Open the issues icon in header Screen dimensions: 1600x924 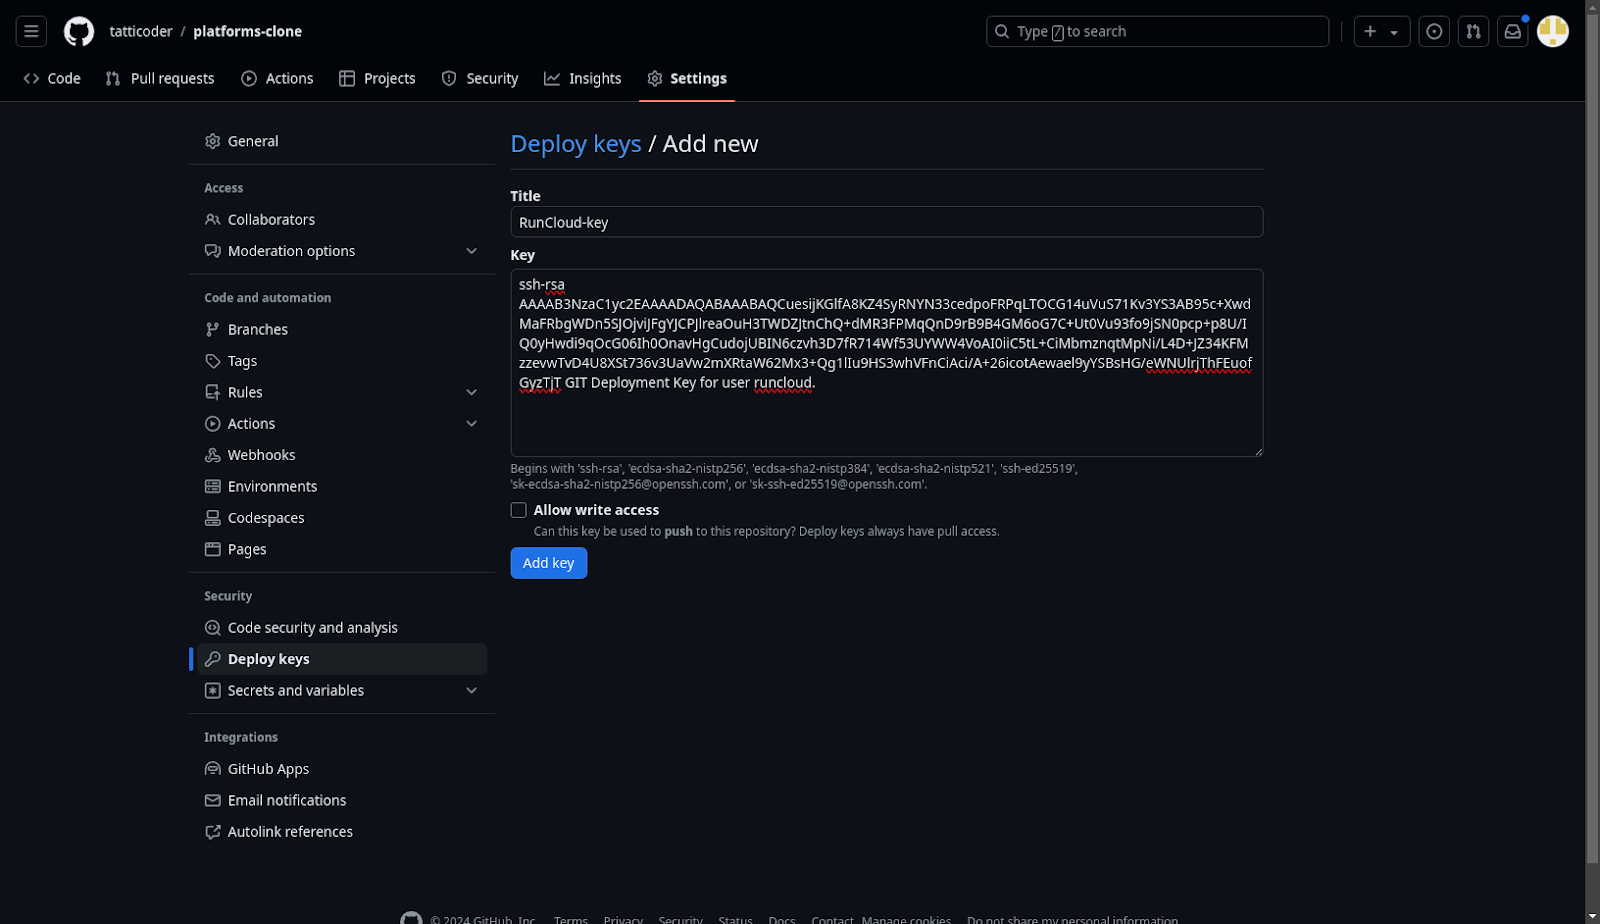click(1434, 31)
